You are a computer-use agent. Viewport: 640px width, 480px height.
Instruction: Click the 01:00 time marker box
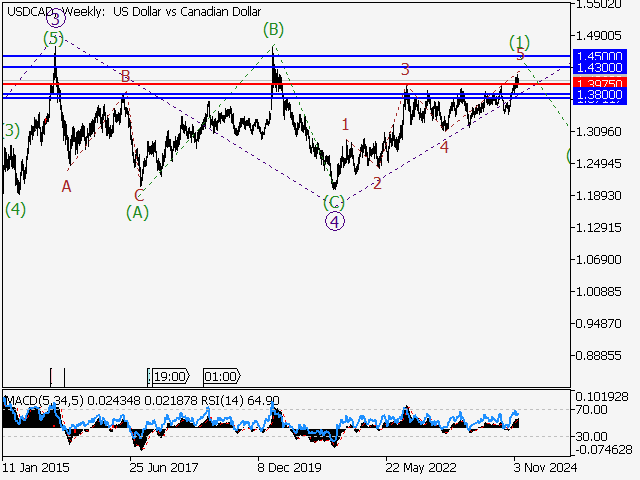(x=220, y=376)
